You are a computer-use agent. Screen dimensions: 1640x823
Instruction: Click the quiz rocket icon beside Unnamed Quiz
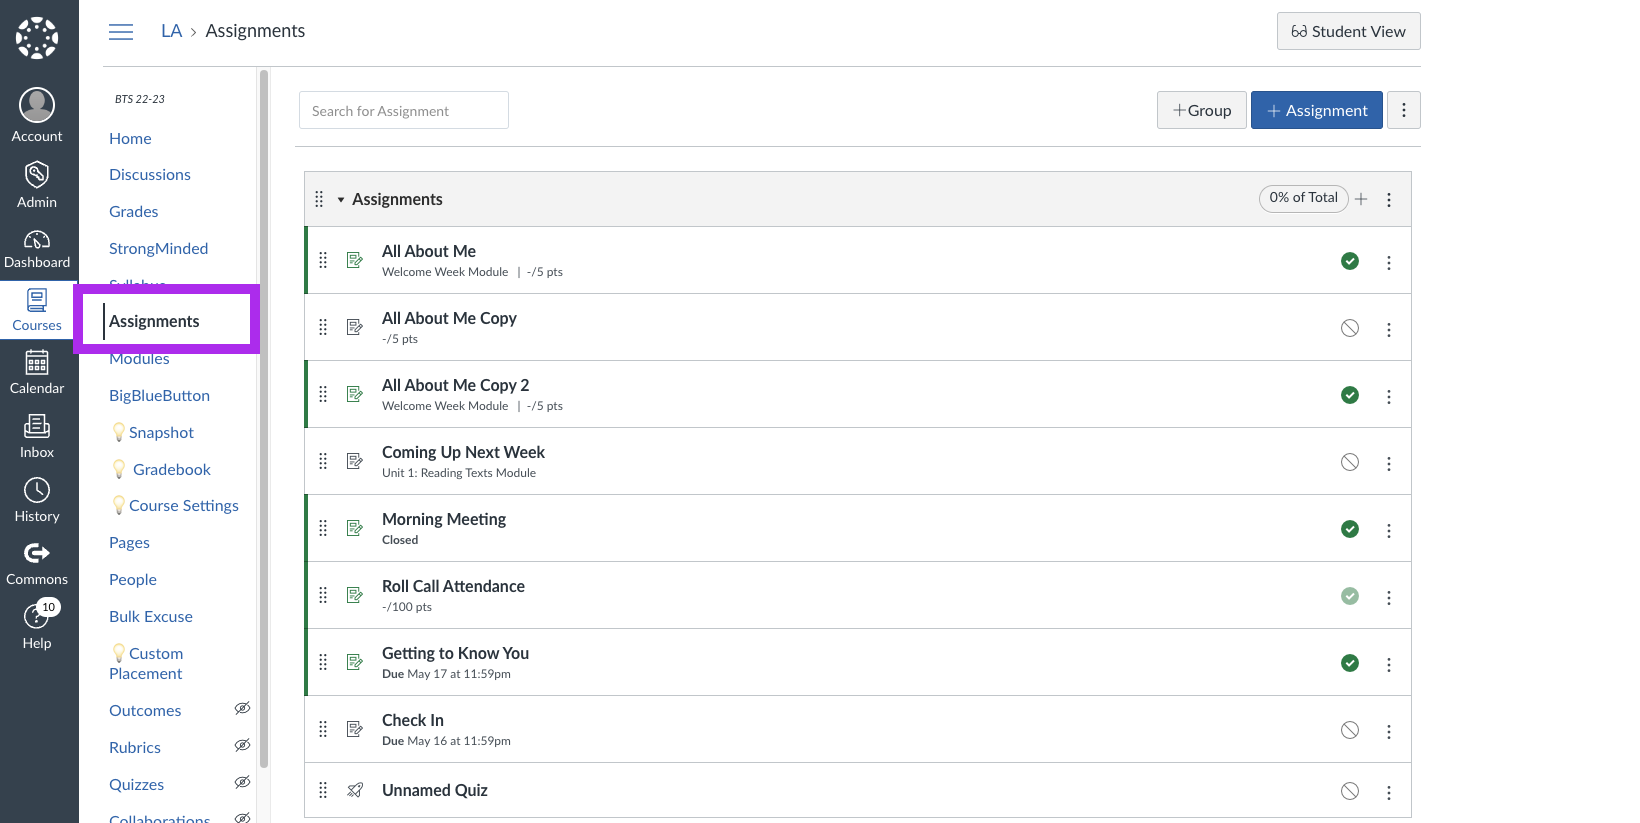(355, 790)
